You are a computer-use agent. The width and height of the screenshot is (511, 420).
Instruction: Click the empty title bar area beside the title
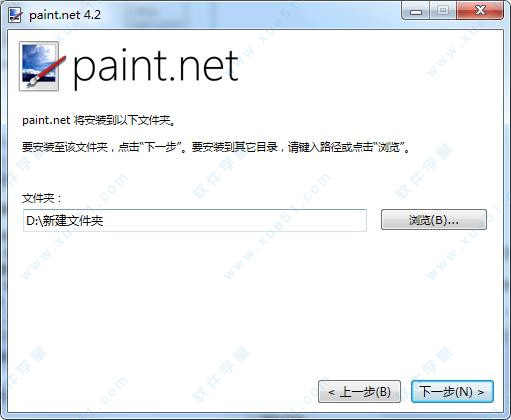pos(250,15)
